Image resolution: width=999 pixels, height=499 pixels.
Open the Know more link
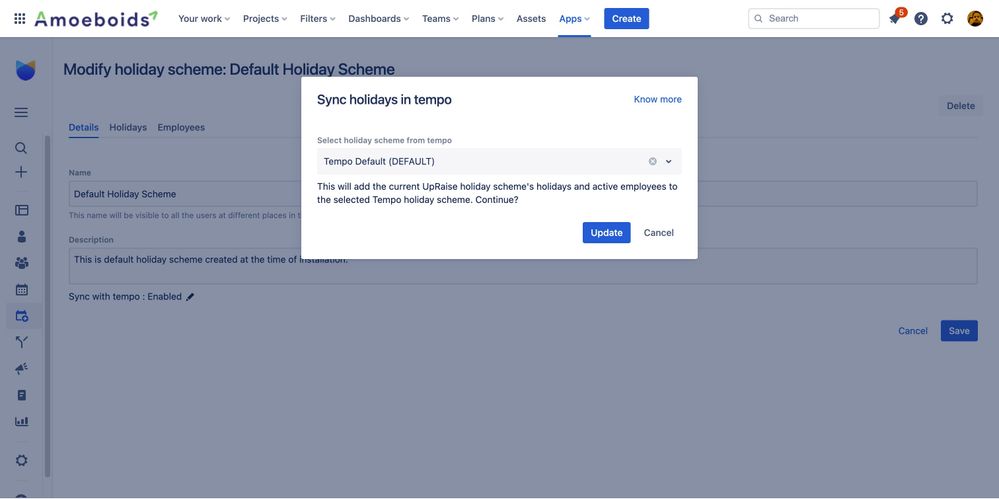(x=658, y=99)
